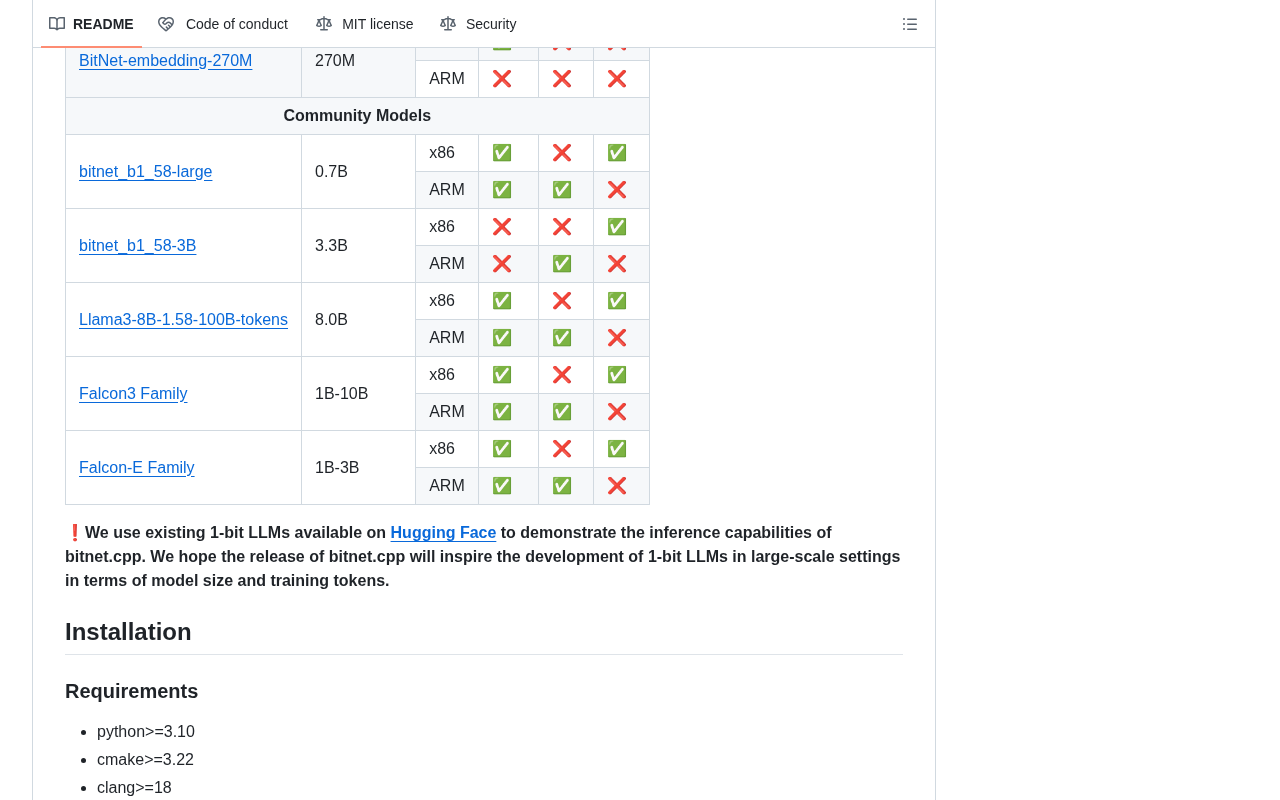Select the 8.0B parameter cell
Viewport: 1280px width, 800px height.
click(358, 320)
